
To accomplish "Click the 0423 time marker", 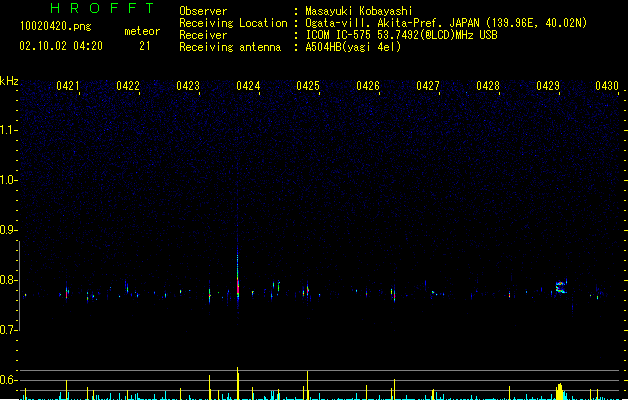I will click(188, 86).
